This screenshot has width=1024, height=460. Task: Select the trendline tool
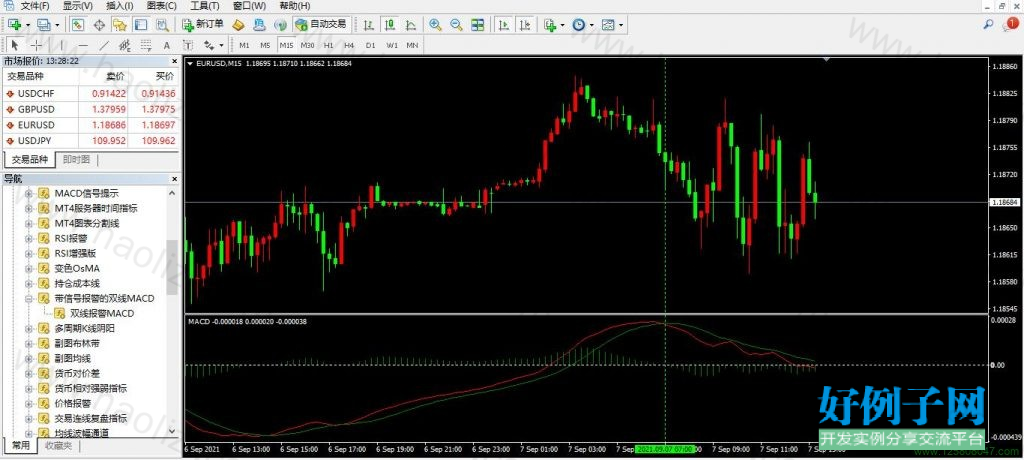click(104, 45)
